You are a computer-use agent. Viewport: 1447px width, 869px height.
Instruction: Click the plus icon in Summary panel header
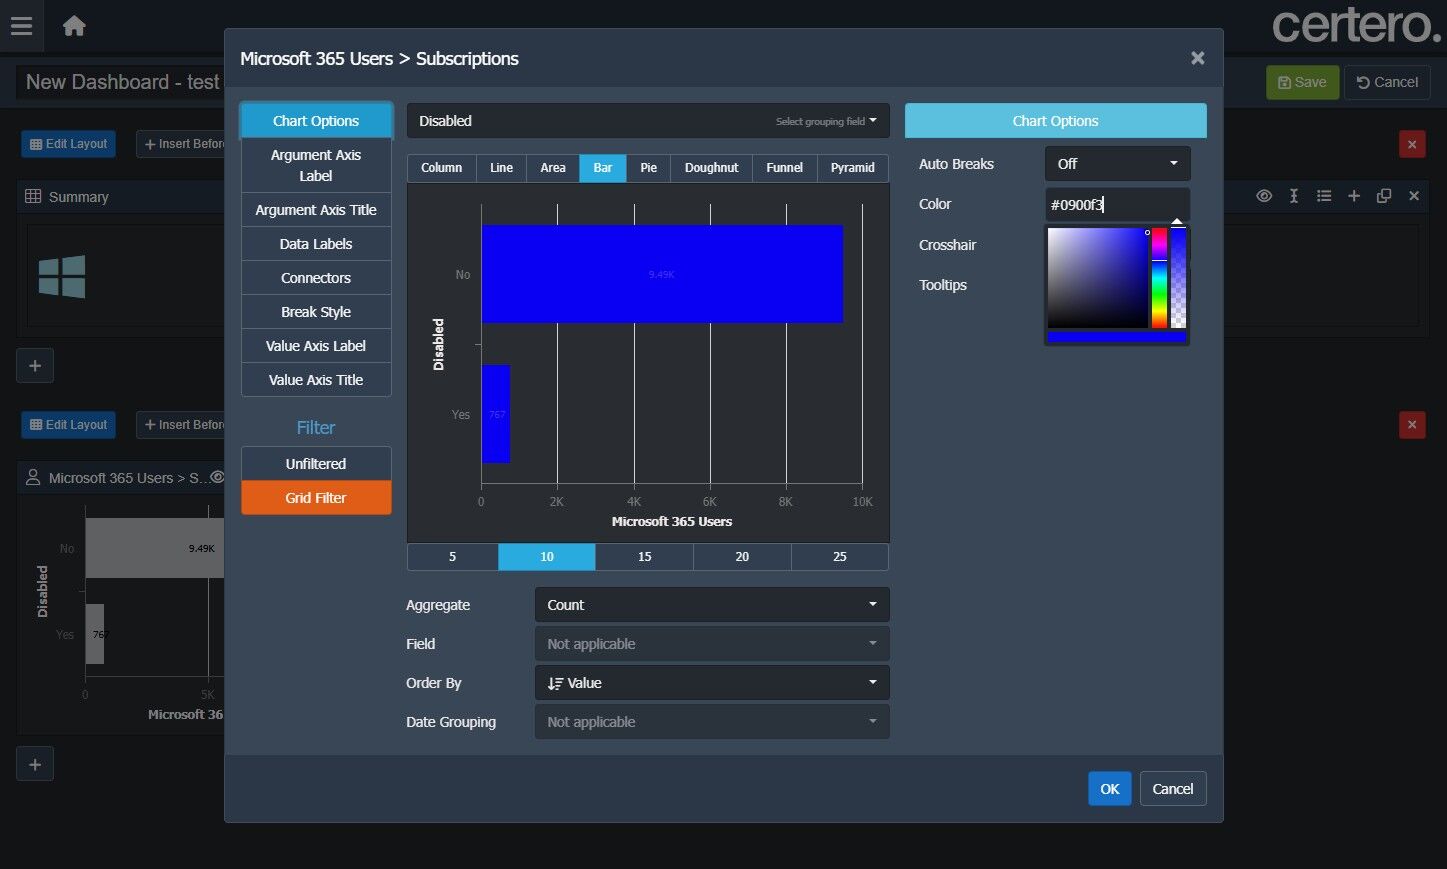point(1354,196)
